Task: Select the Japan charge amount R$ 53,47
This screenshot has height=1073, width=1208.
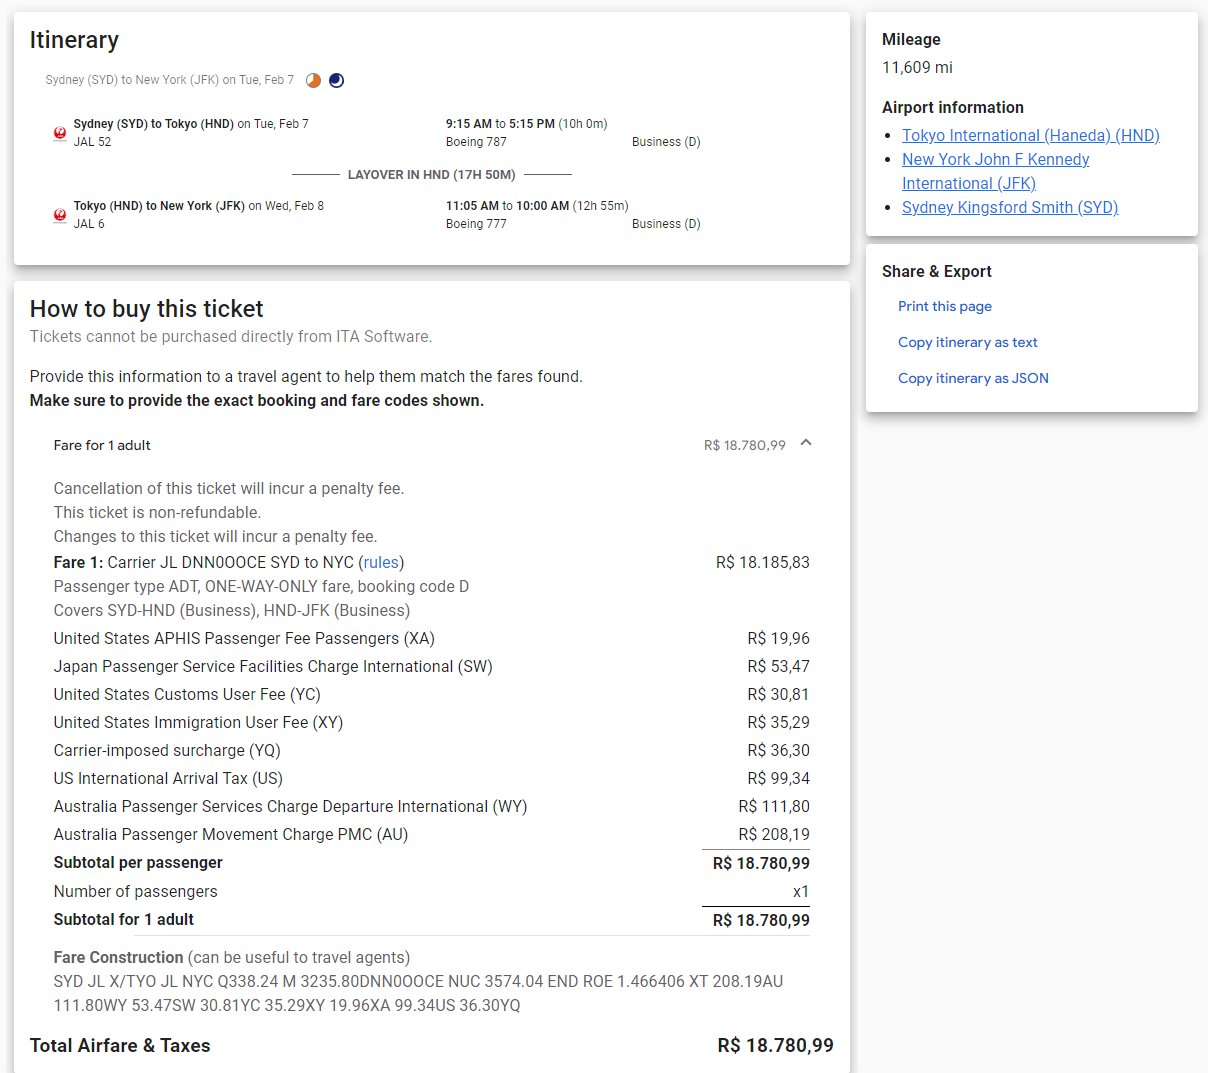Action: click(x=778, y=666)
